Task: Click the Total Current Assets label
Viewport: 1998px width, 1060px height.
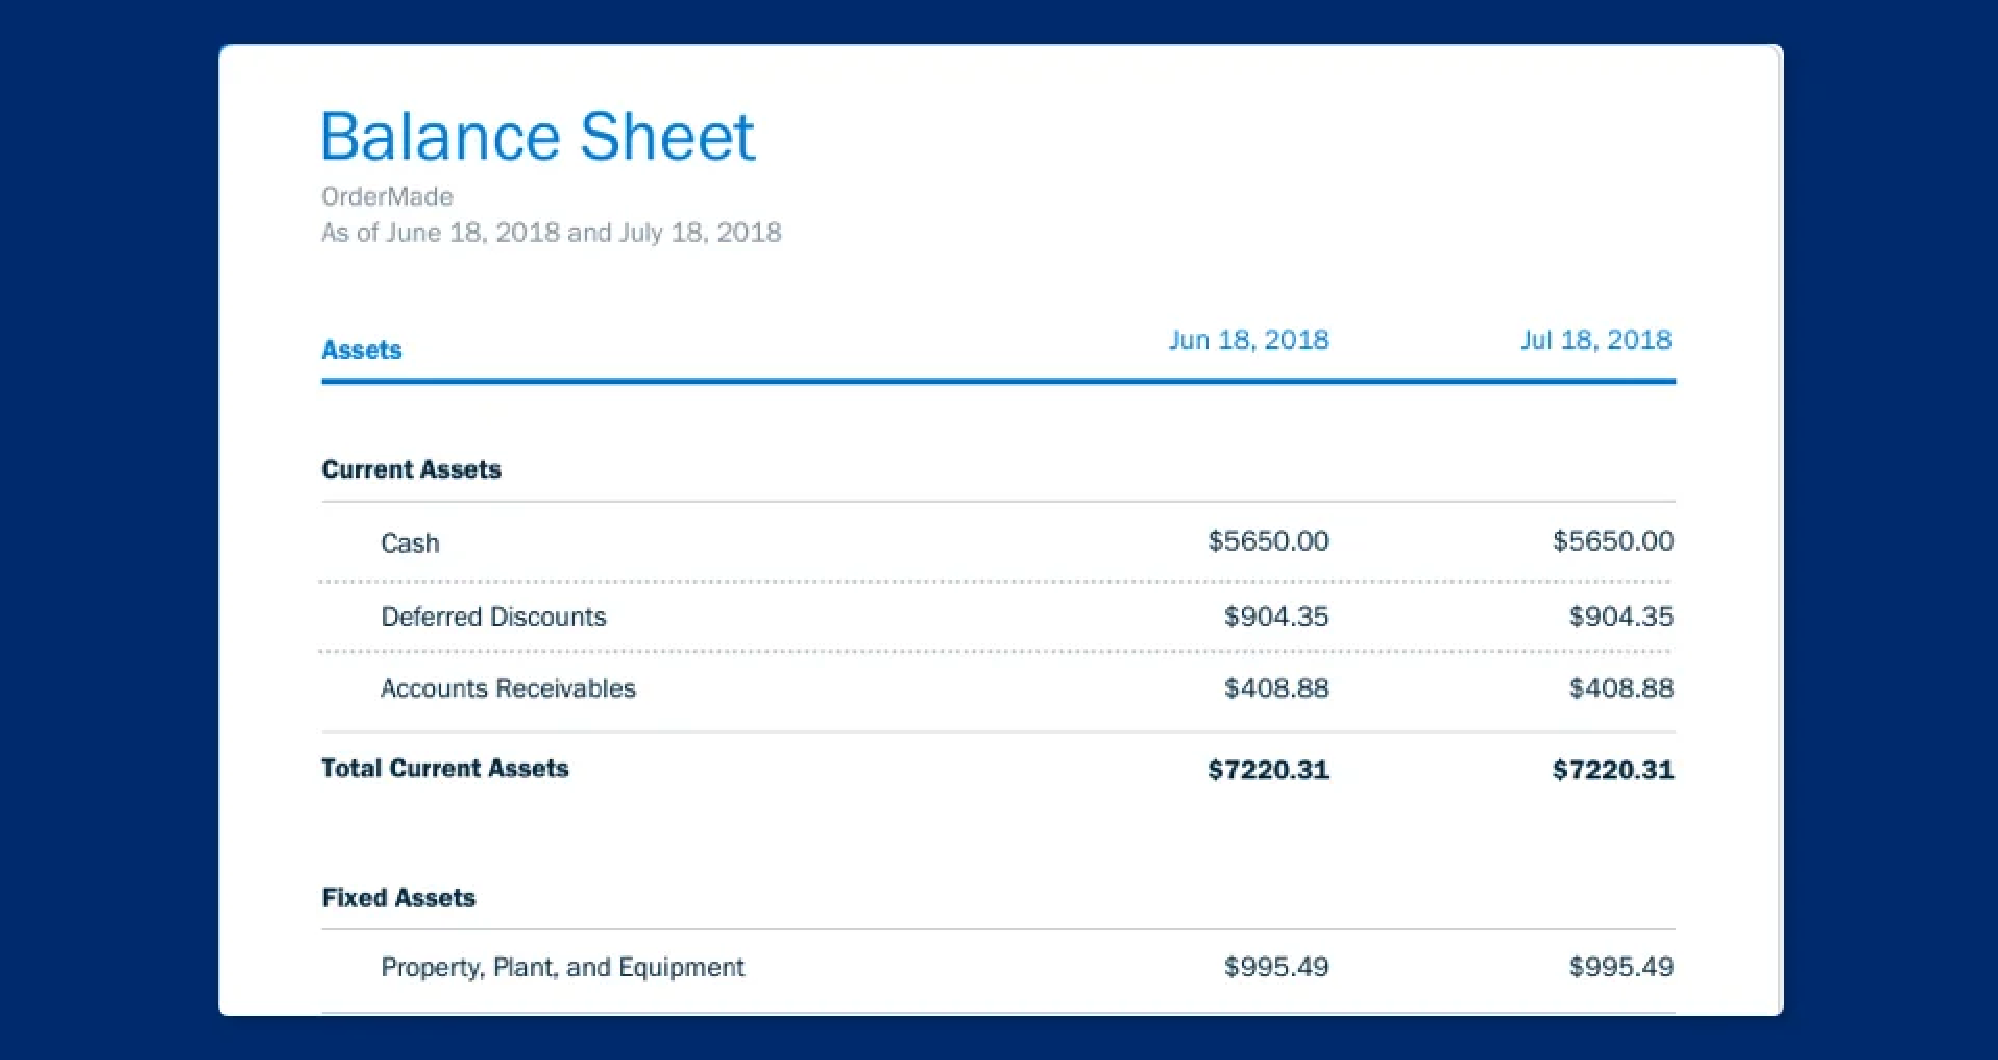Action: coord(444,768)
